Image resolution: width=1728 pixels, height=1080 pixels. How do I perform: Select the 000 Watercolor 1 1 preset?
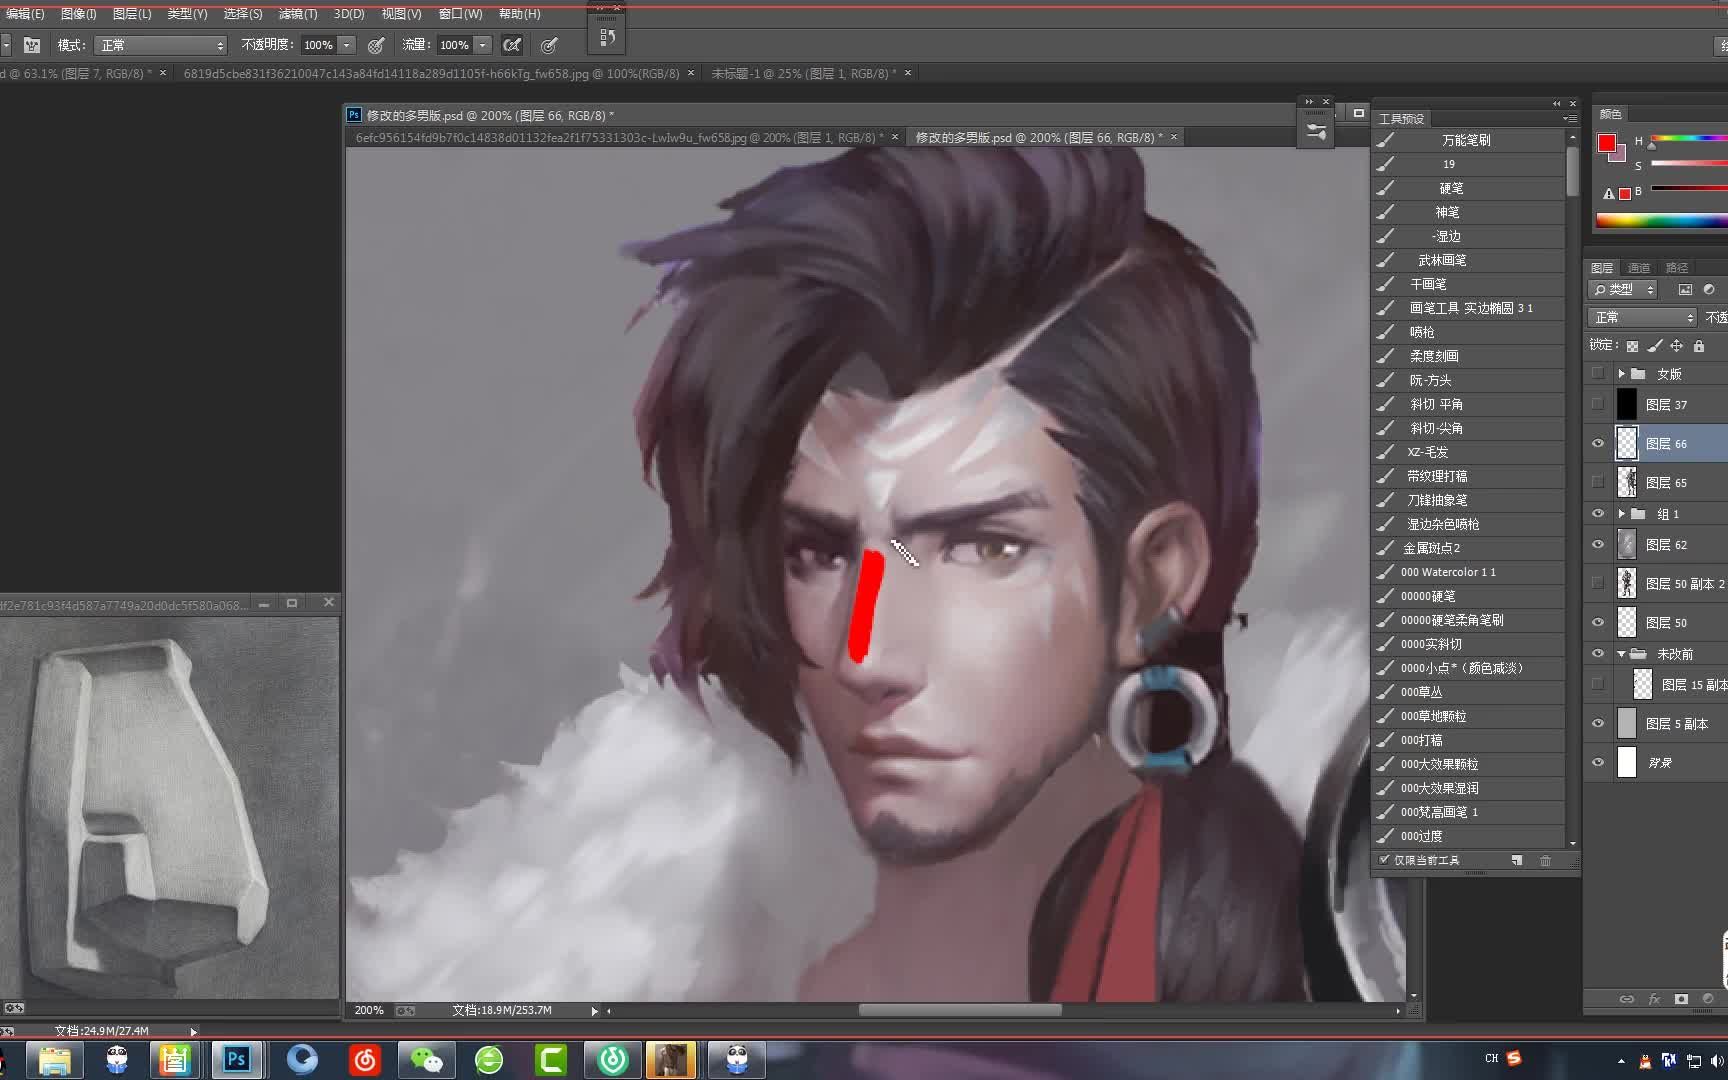coord(1467,572)
